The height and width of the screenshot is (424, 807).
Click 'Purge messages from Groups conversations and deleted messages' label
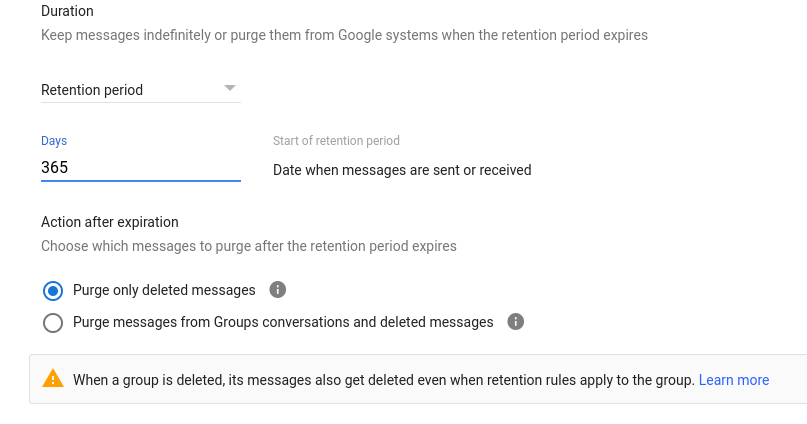(283, 322)
